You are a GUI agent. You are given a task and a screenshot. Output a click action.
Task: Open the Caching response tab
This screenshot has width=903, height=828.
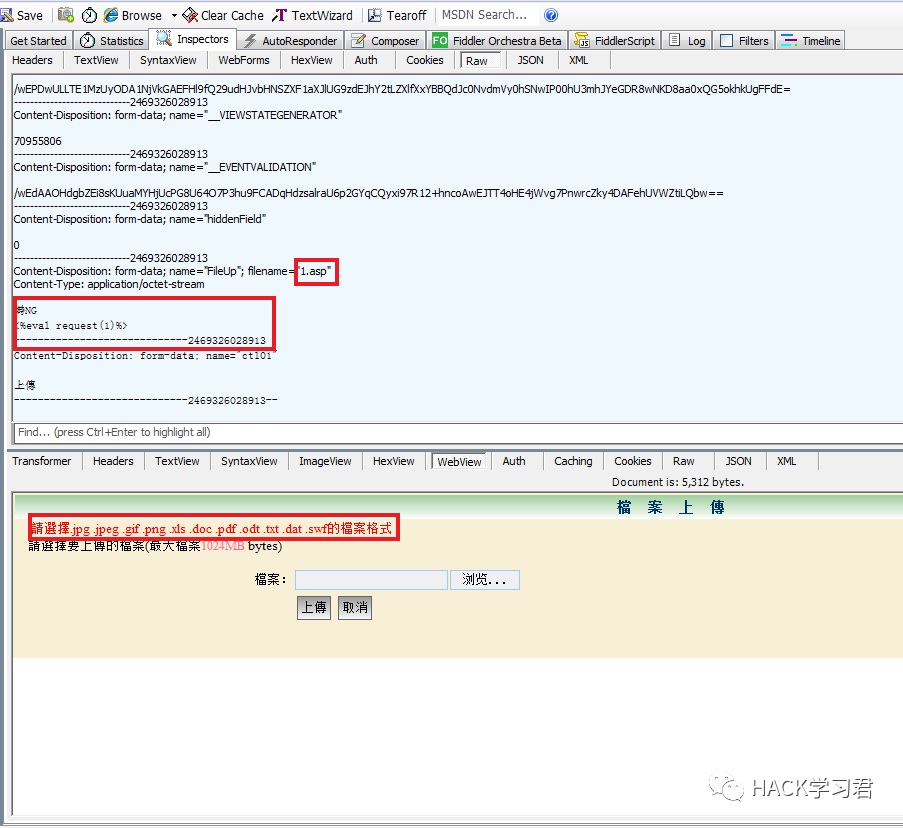(x=573, y=461)
